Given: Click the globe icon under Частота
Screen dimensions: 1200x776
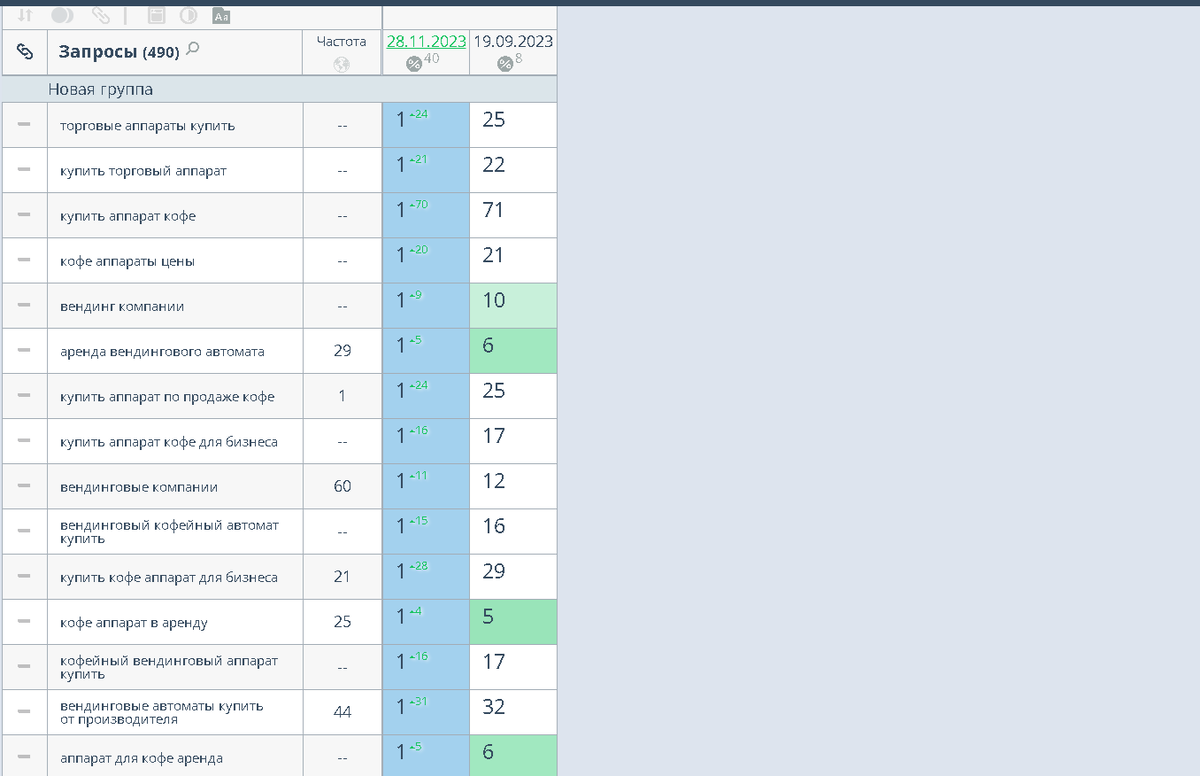Looking at the screenshot, I should (342, 64).
